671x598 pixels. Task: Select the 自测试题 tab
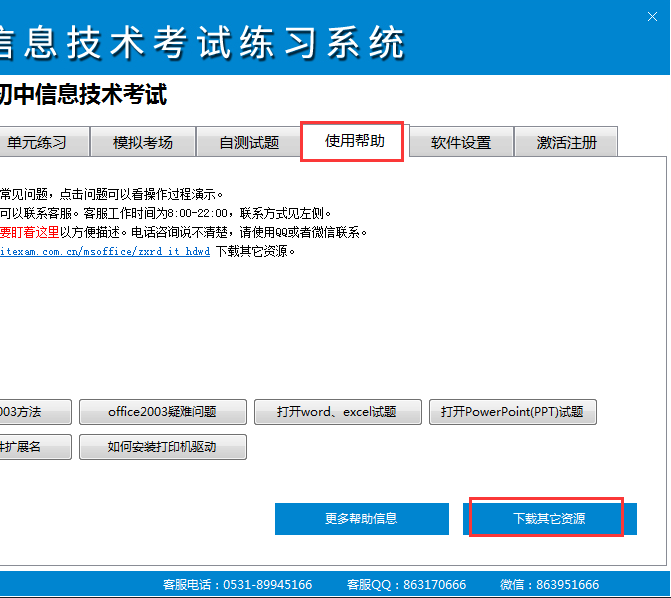point(249,142)
